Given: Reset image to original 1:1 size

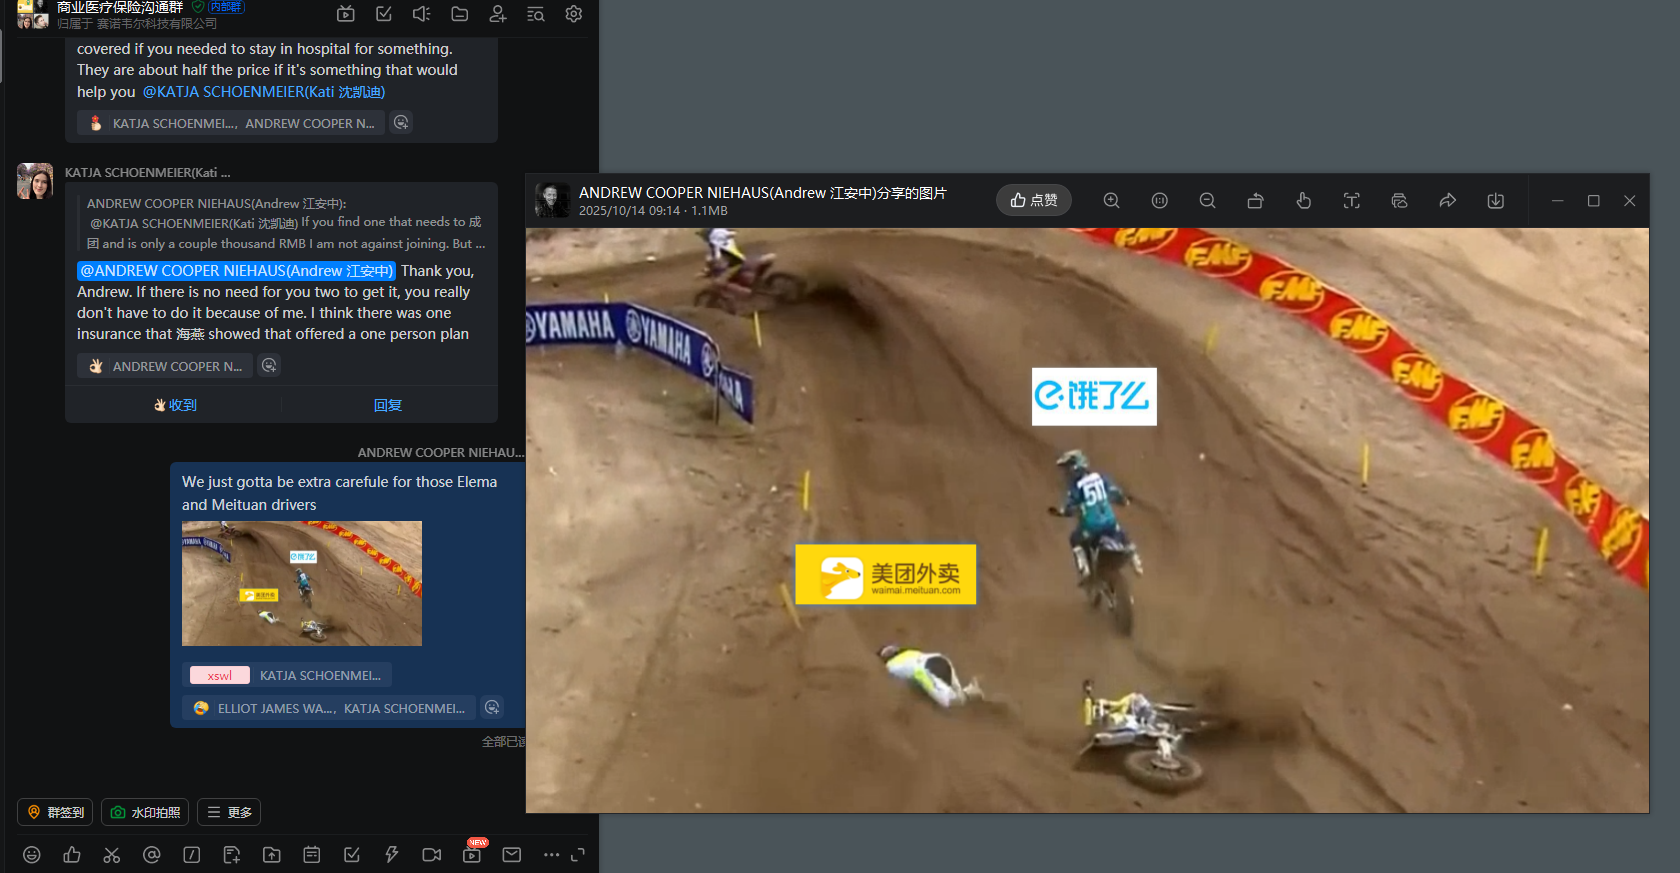Looking at the screenshot, I should point(1159,201).
